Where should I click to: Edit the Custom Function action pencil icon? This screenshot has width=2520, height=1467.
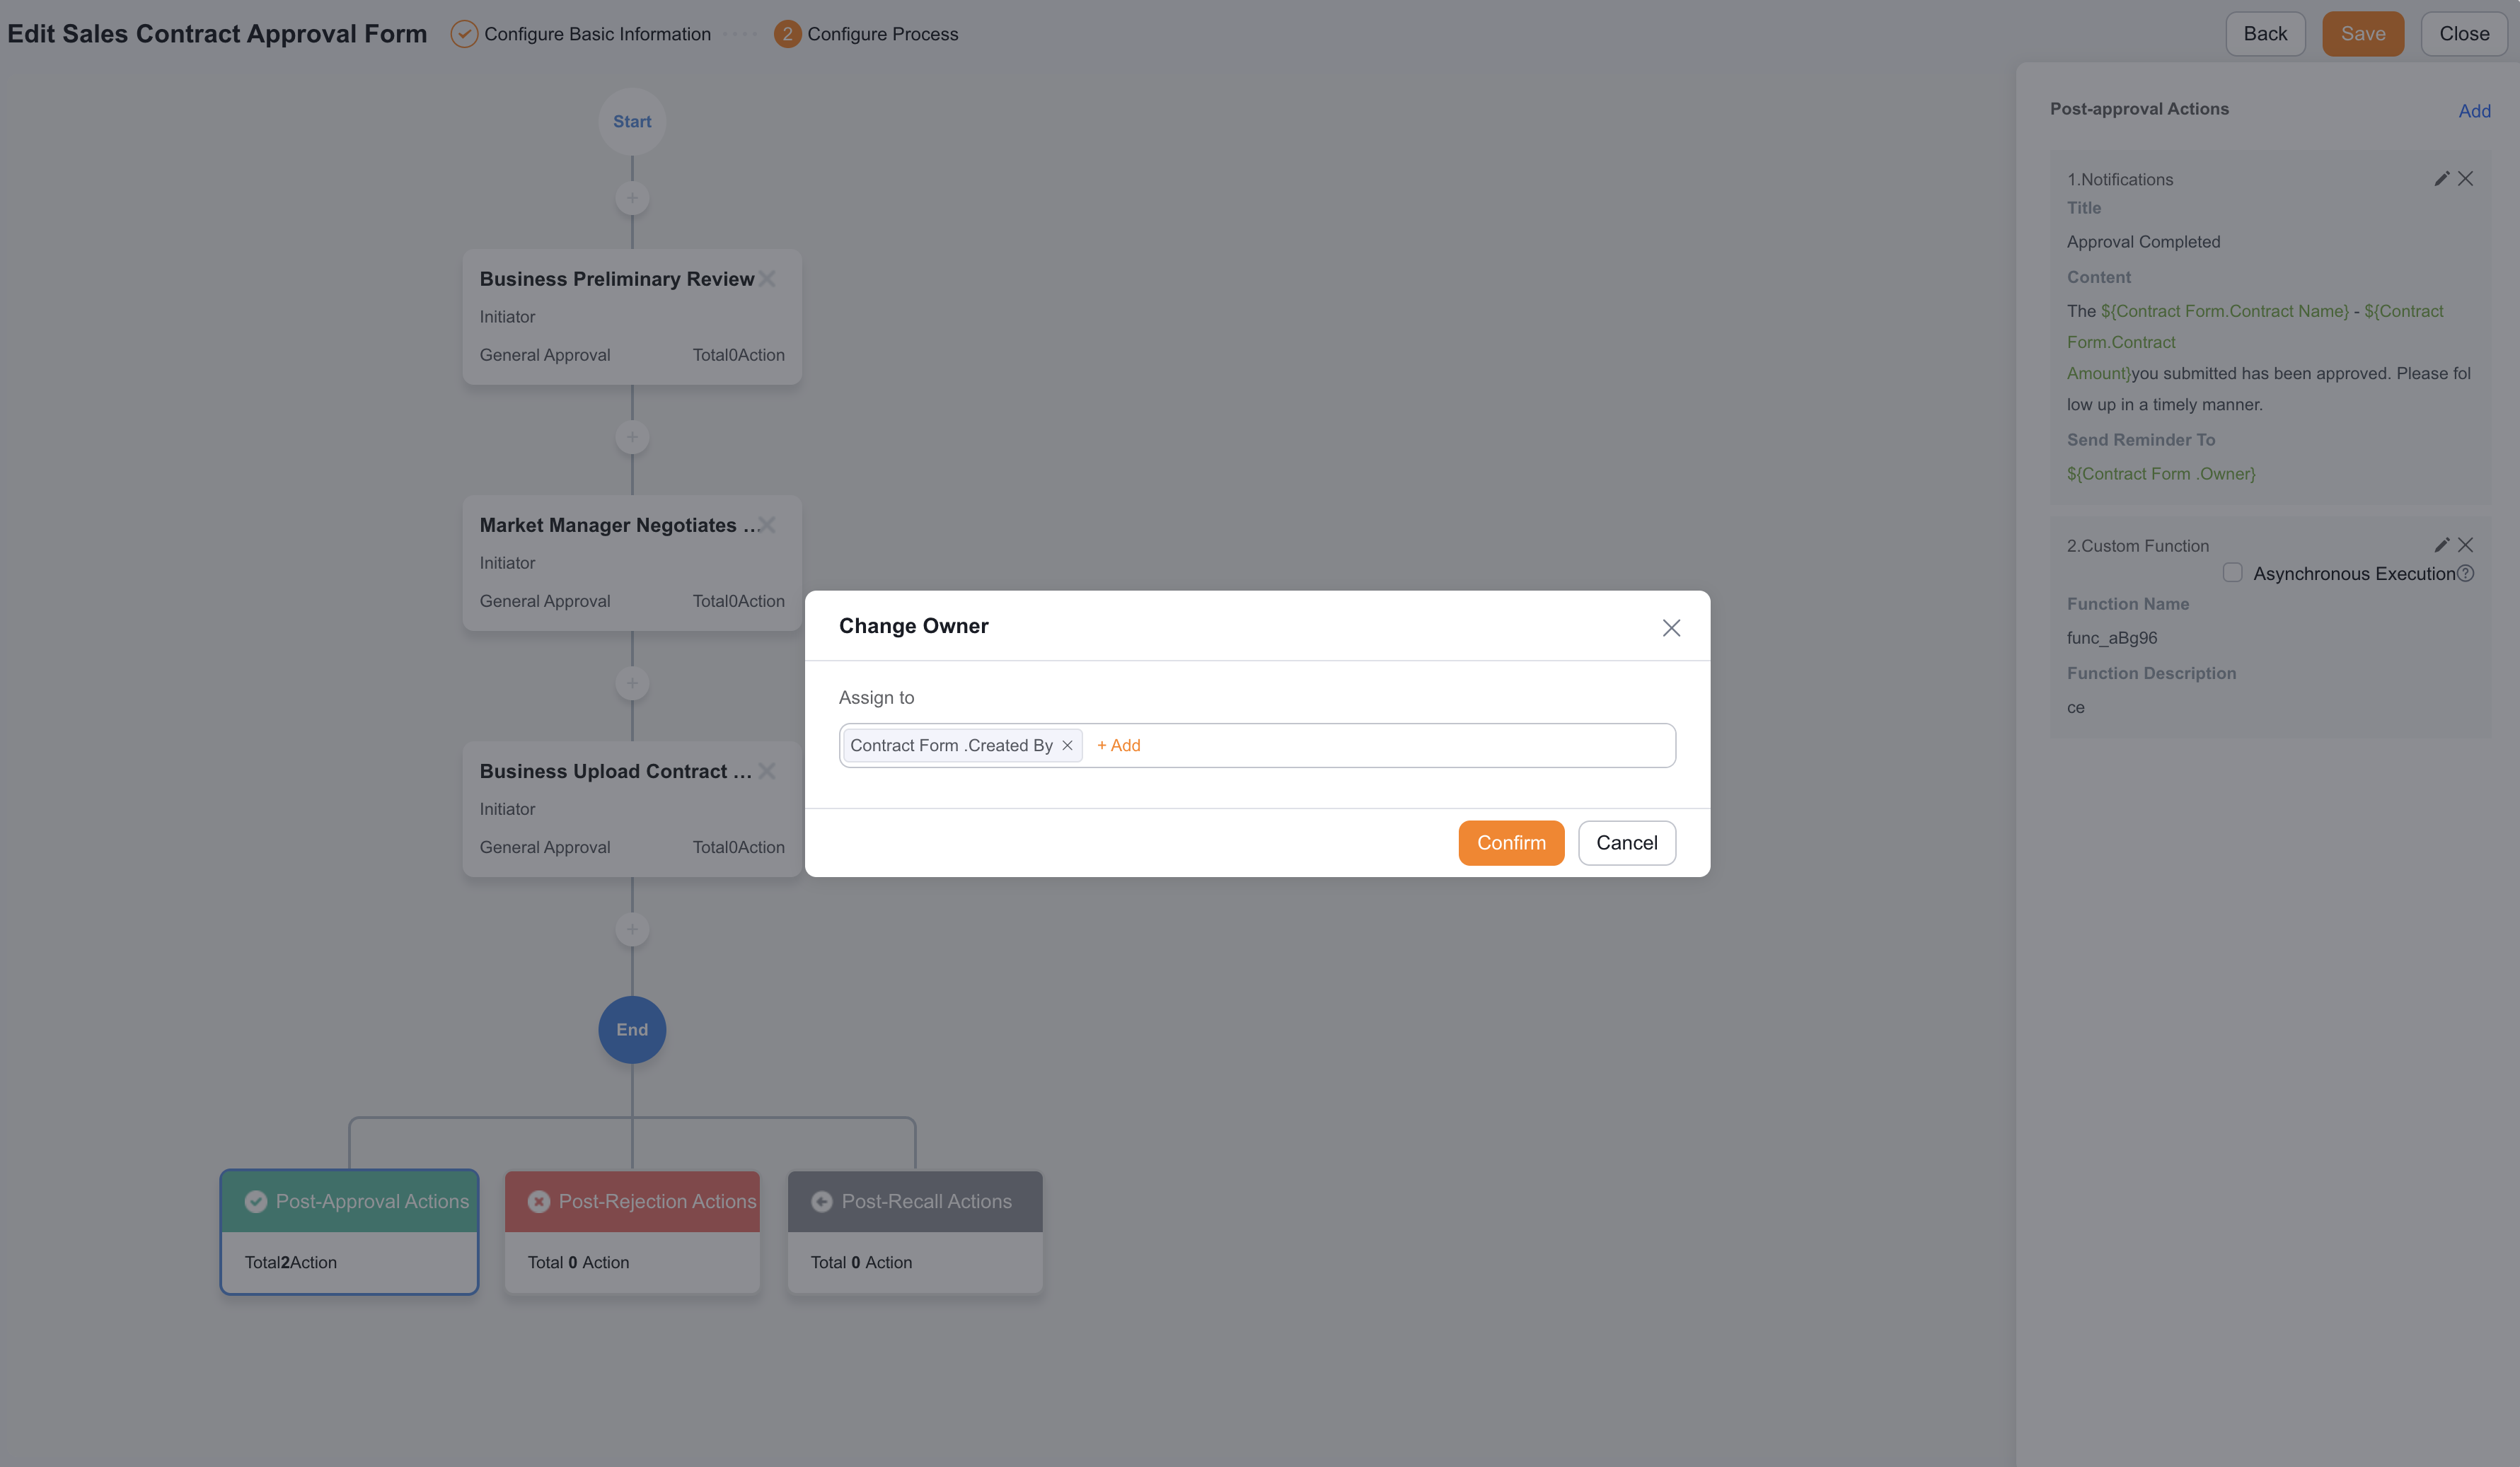click(x=2441, y=545)
